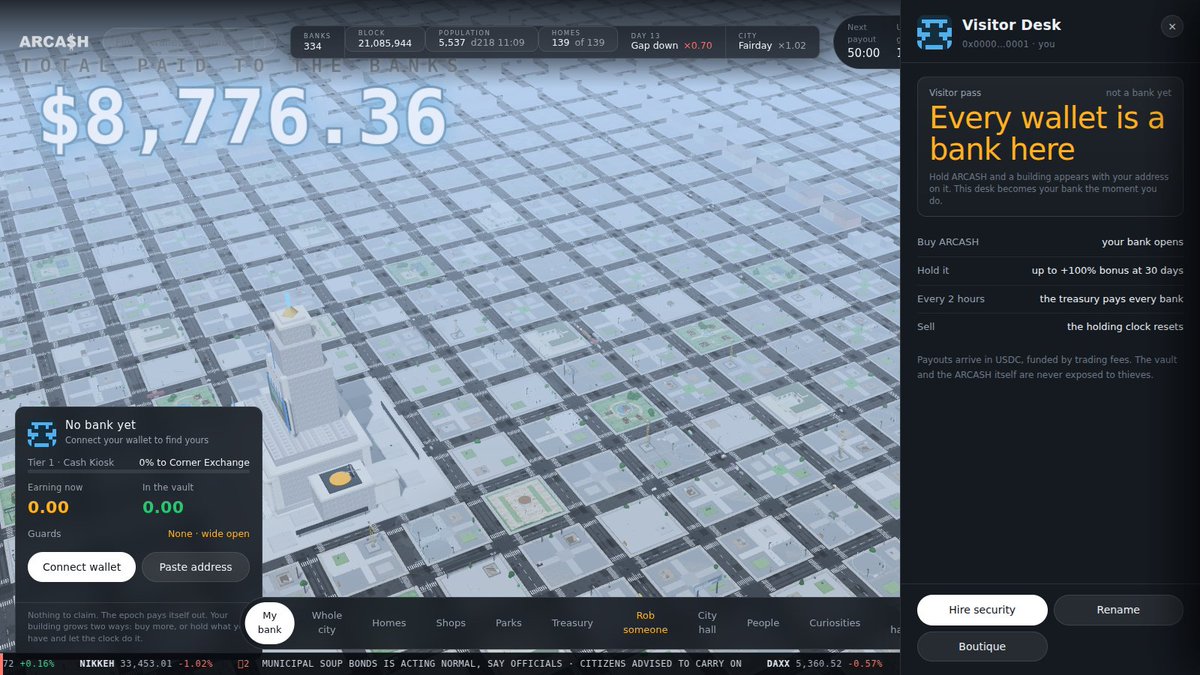This screenshot has height=675, width=1200.
Task: Switch to the Whole city tab
Action: pyautogui.click(x=327, y=623)
